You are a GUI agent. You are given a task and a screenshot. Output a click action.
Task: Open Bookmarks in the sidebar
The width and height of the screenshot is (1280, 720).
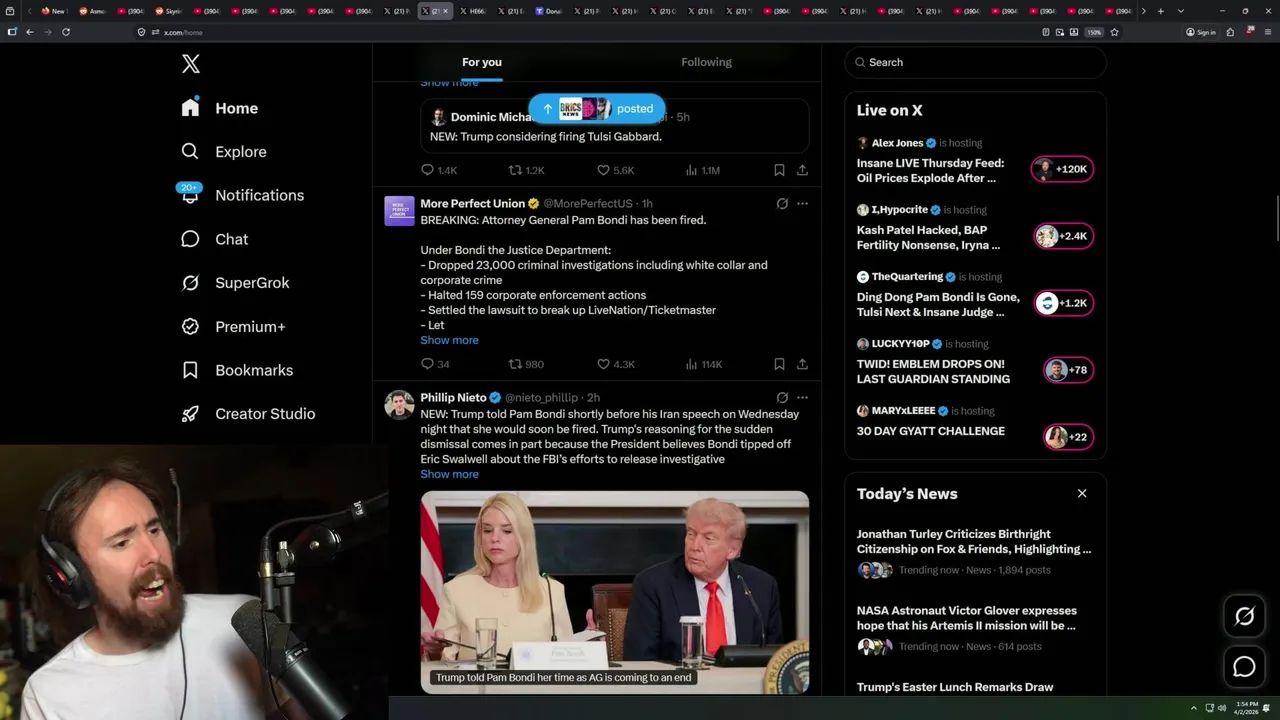coord(237,370)
